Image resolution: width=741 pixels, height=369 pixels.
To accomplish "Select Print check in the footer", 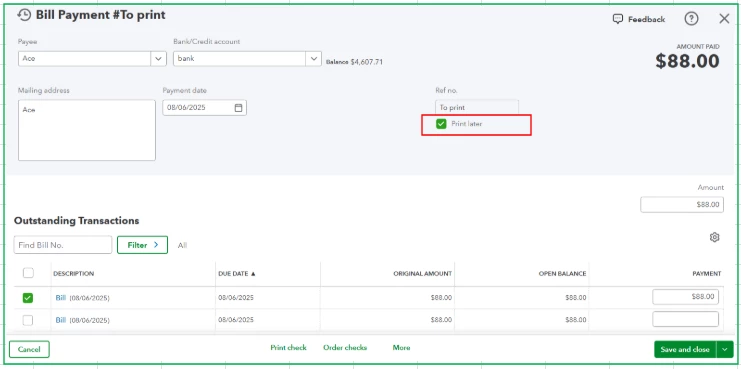I will pyautogui.click(x=288, y=348).
